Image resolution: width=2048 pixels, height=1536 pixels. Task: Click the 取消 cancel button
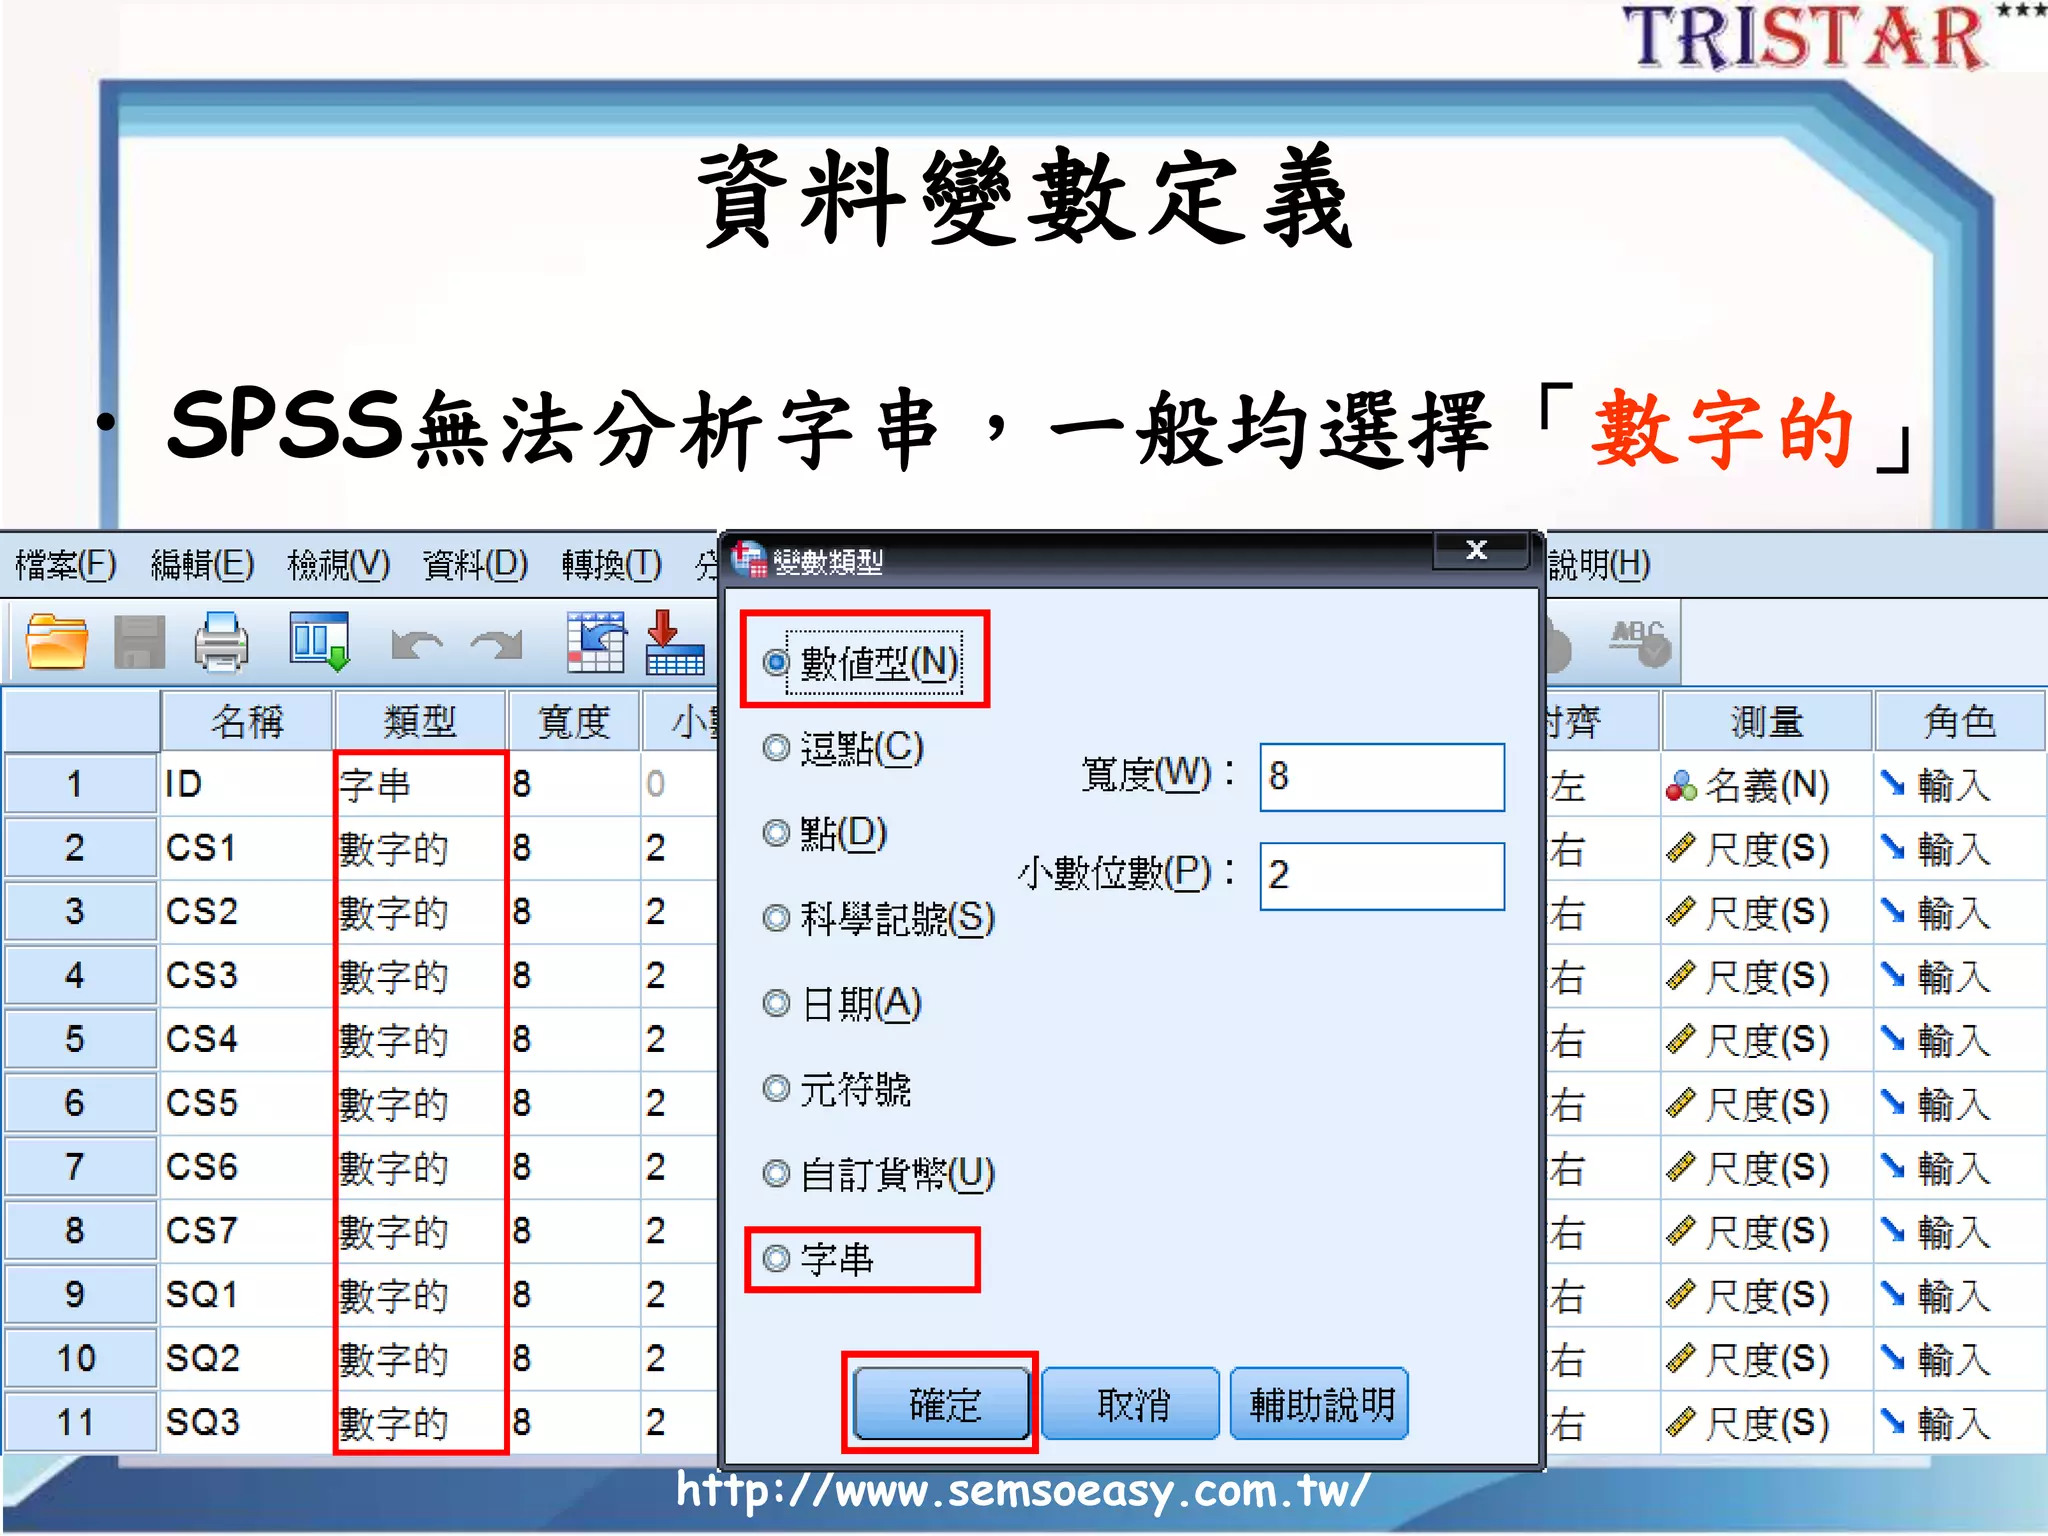(x=1131, y=1404)
